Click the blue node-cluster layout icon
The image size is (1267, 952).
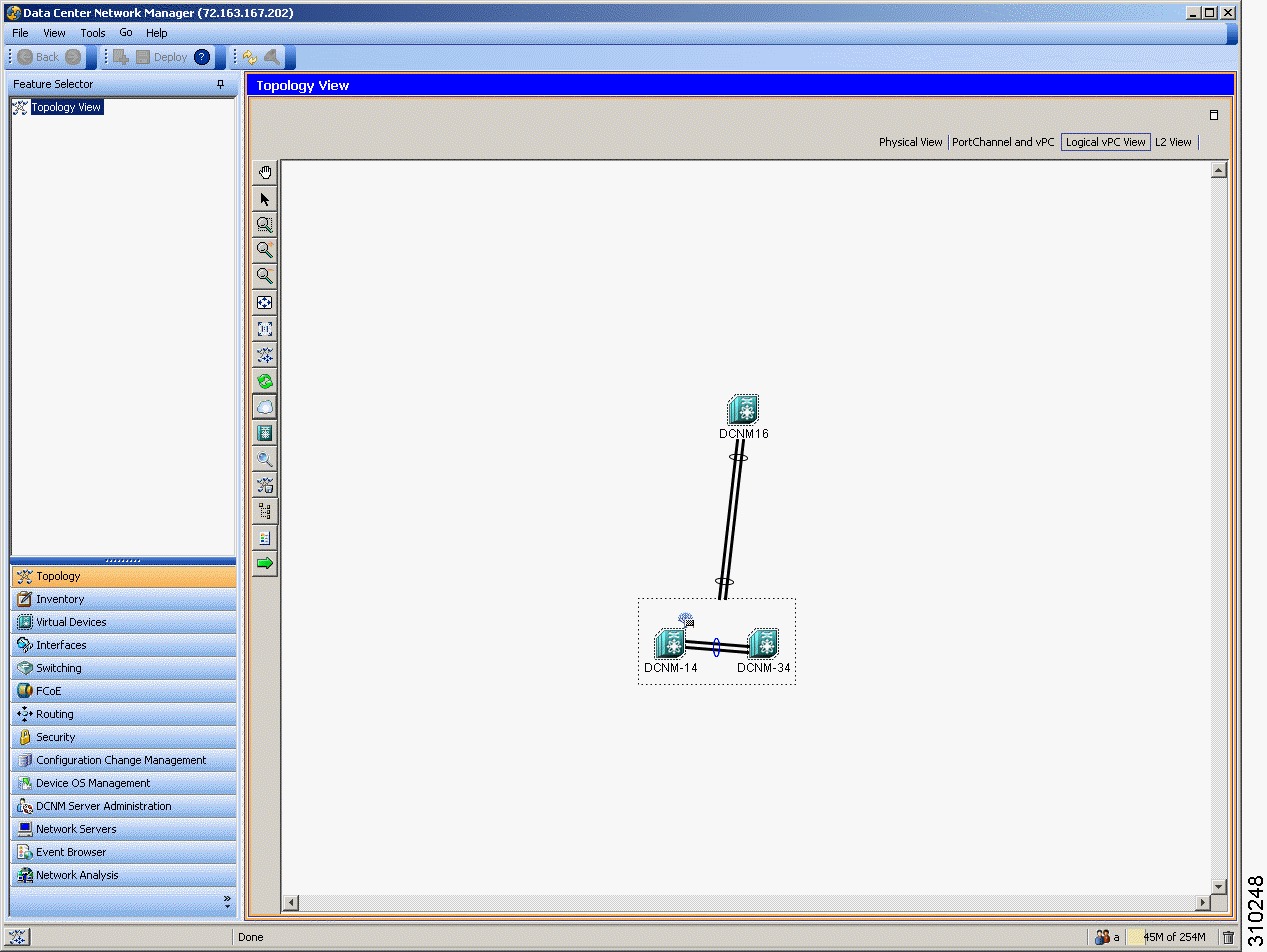coord(265,355)
